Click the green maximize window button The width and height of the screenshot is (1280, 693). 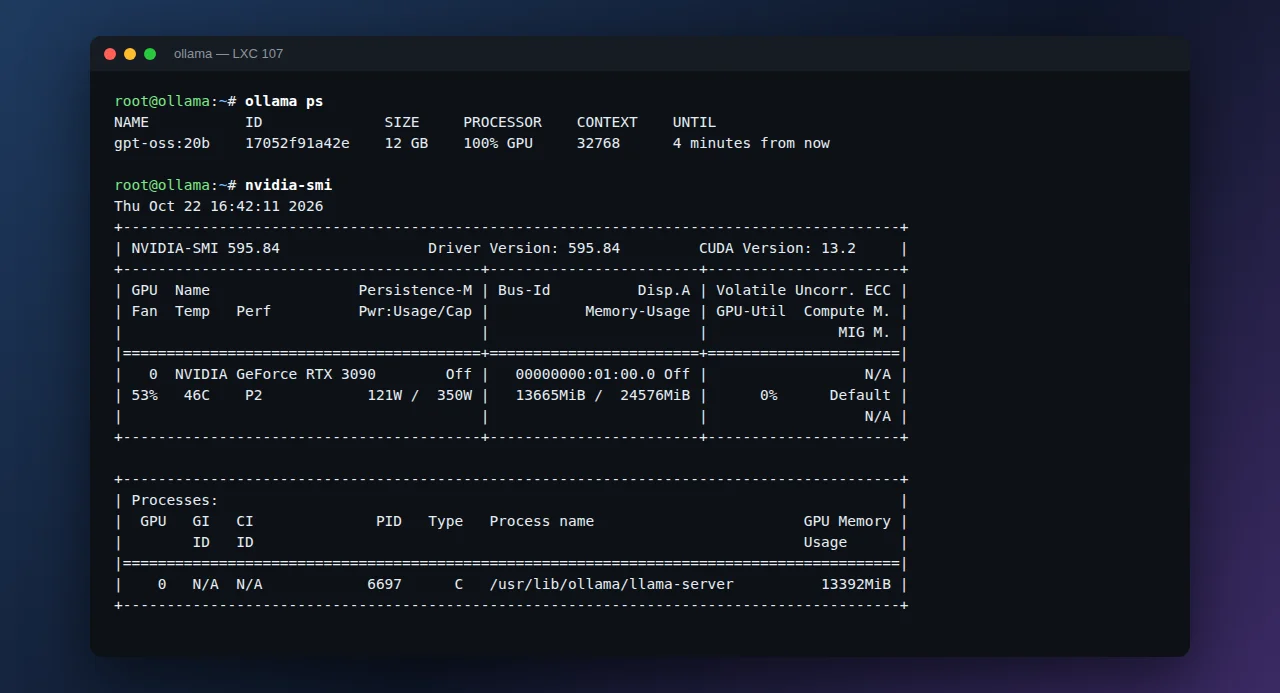150,54
